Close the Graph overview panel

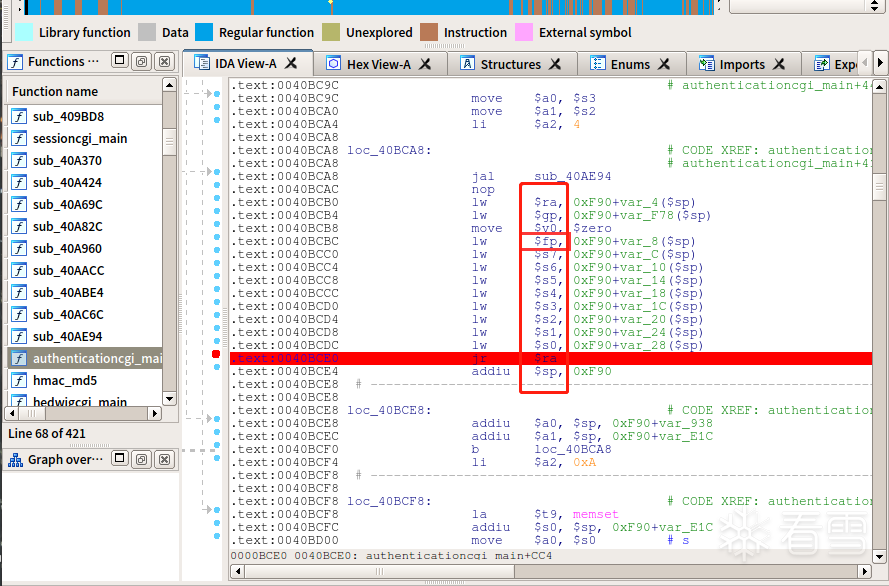click(164, 459)
